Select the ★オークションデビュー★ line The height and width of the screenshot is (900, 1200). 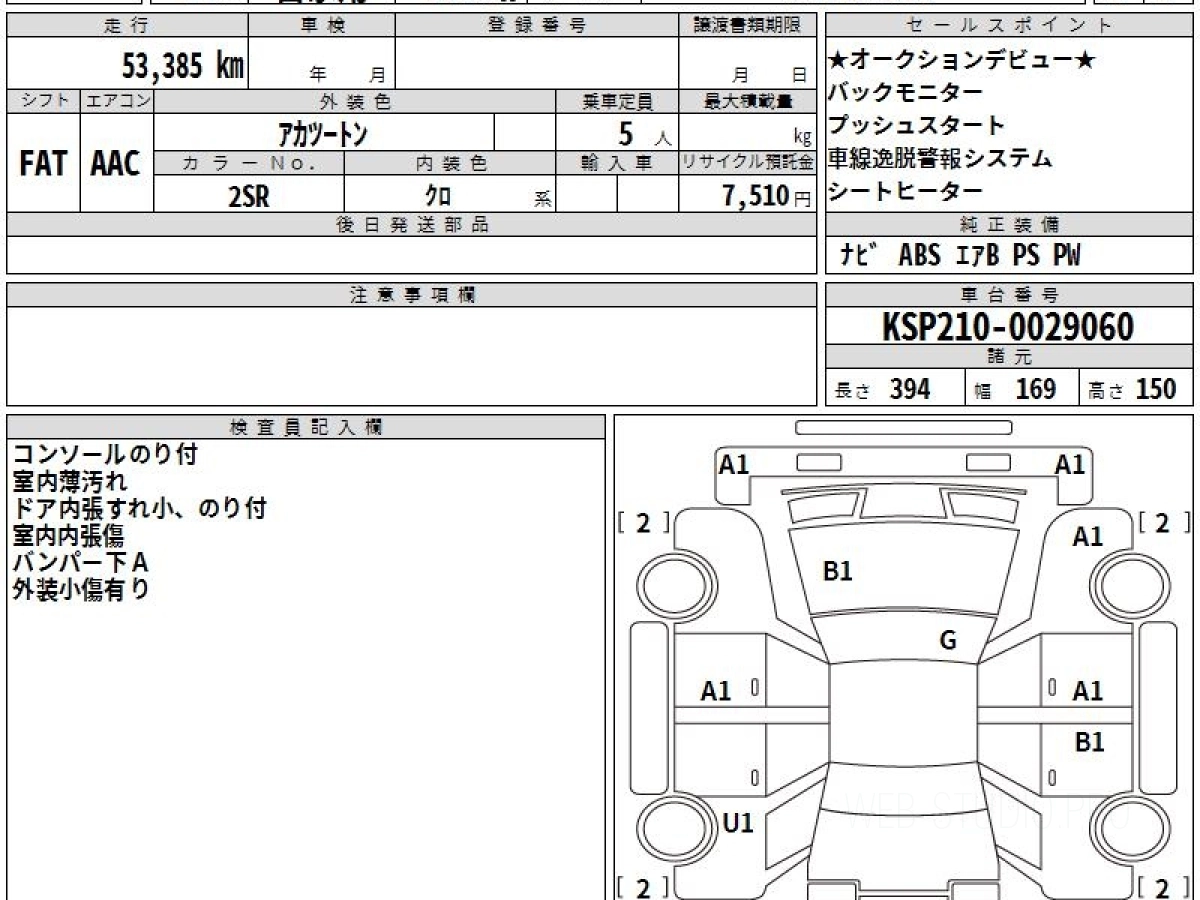pos(963,60)
